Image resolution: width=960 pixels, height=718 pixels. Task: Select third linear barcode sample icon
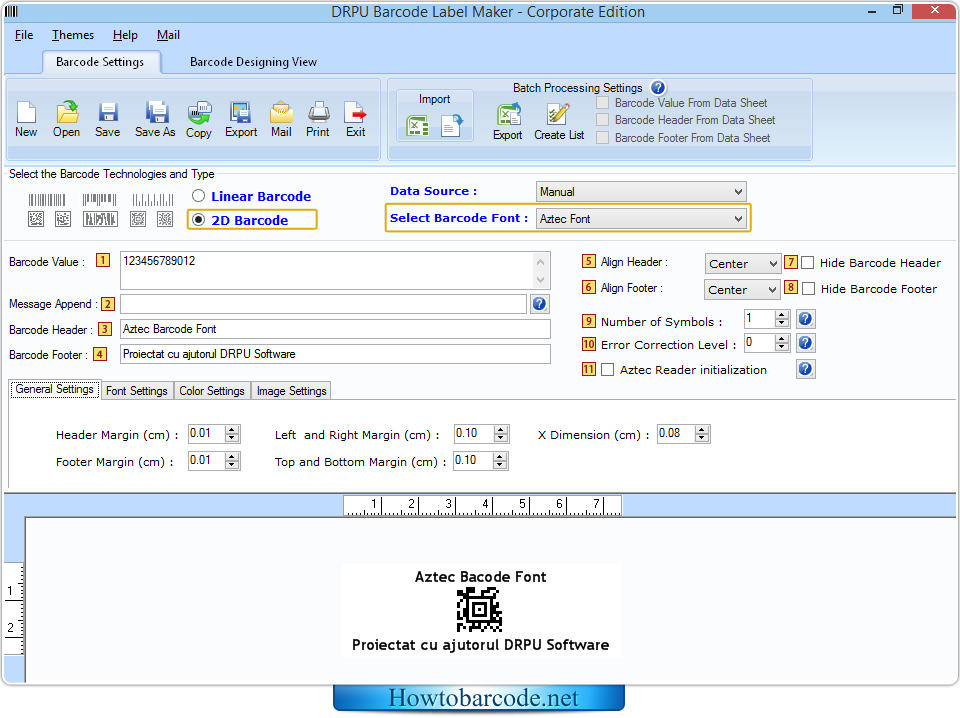click(x=153, y=200)
